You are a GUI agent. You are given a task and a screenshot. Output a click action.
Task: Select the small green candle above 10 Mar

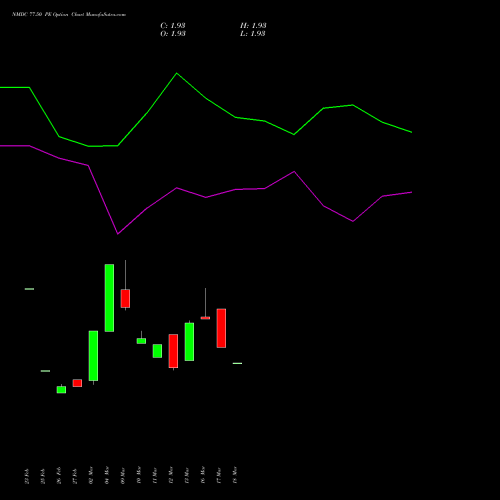[141, 341]
